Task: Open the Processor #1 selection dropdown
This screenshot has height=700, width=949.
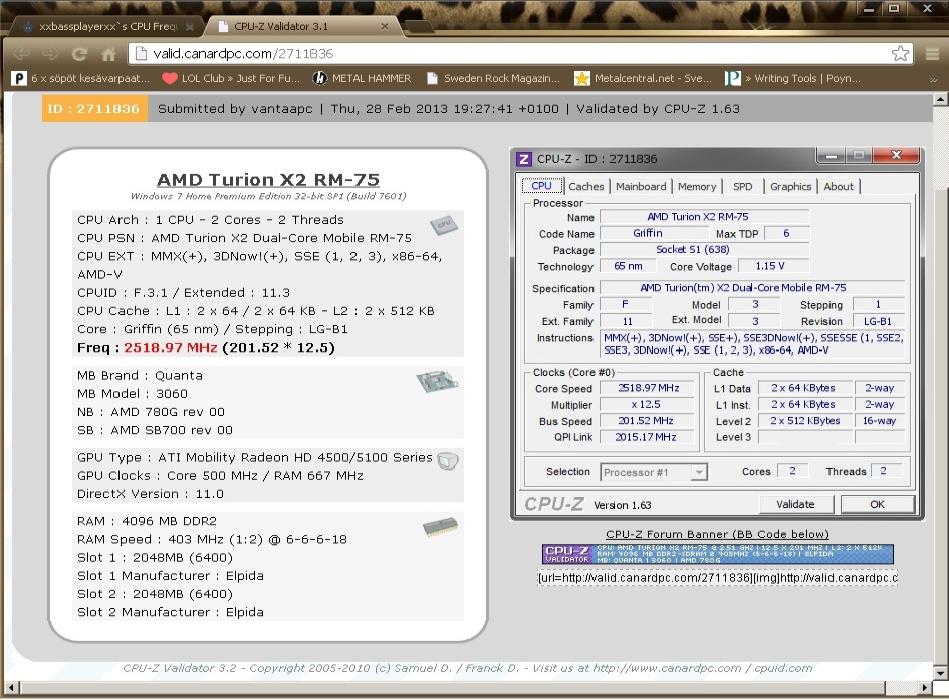Action: click(x=654, y=472)
